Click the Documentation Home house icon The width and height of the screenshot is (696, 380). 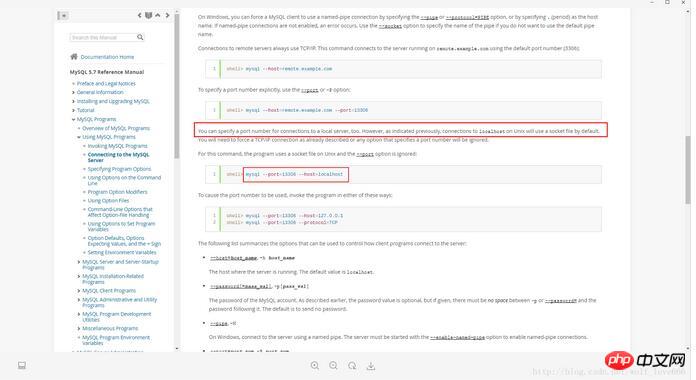click(74, 56)
